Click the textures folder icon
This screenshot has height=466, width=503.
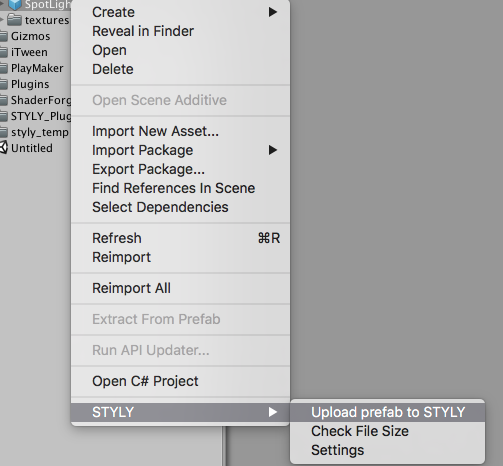[15, 20]
